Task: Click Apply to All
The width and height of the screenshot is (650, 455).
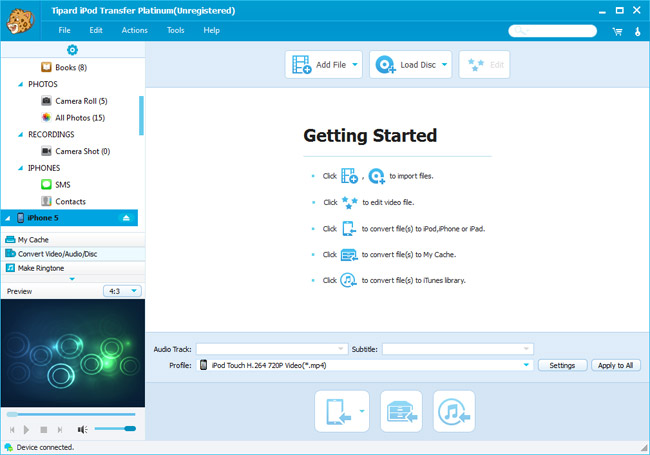Action: pyautogui.click(x=616, y=365)
